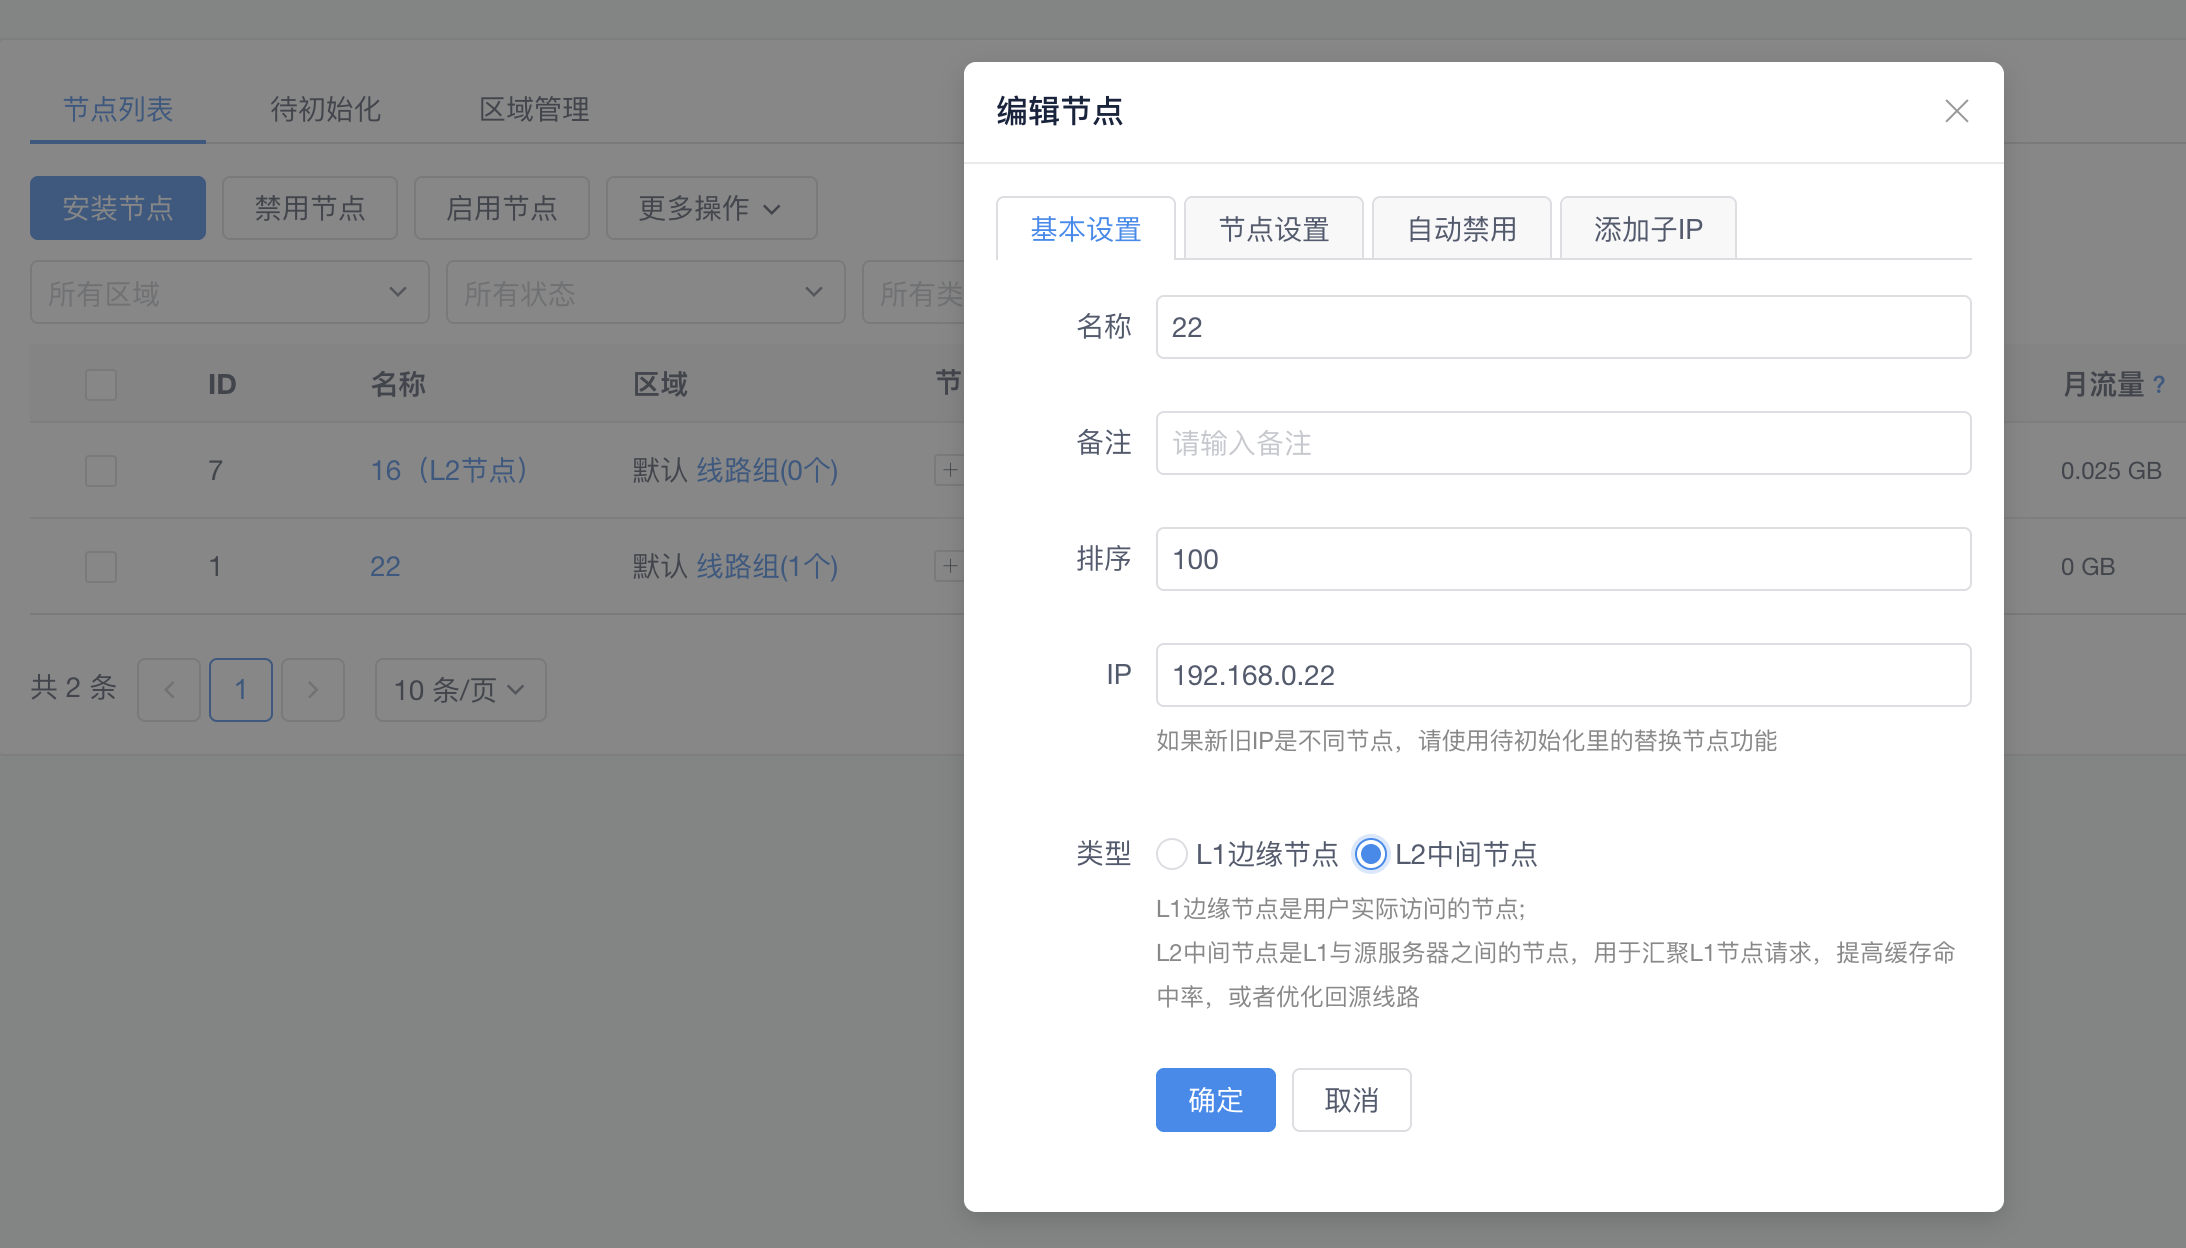This screenshot has width=2186, height=1248.
Task: Switch to the 基本设置 tab
Action: pos(1086,229)
